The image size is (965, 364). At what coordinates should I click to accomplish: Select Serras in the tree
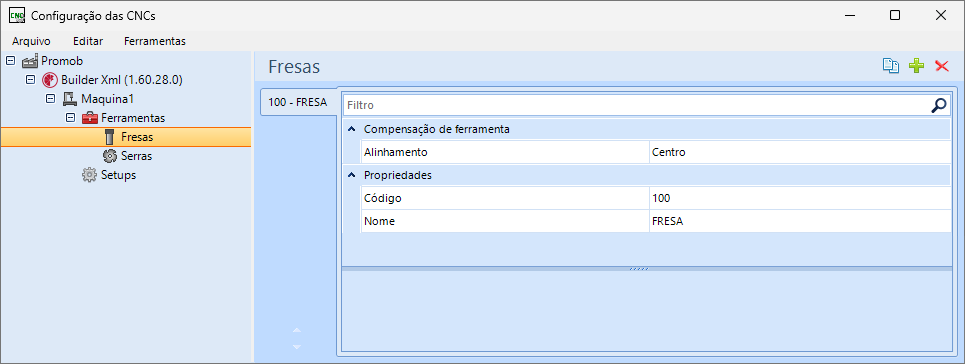(x=137, y=156)
